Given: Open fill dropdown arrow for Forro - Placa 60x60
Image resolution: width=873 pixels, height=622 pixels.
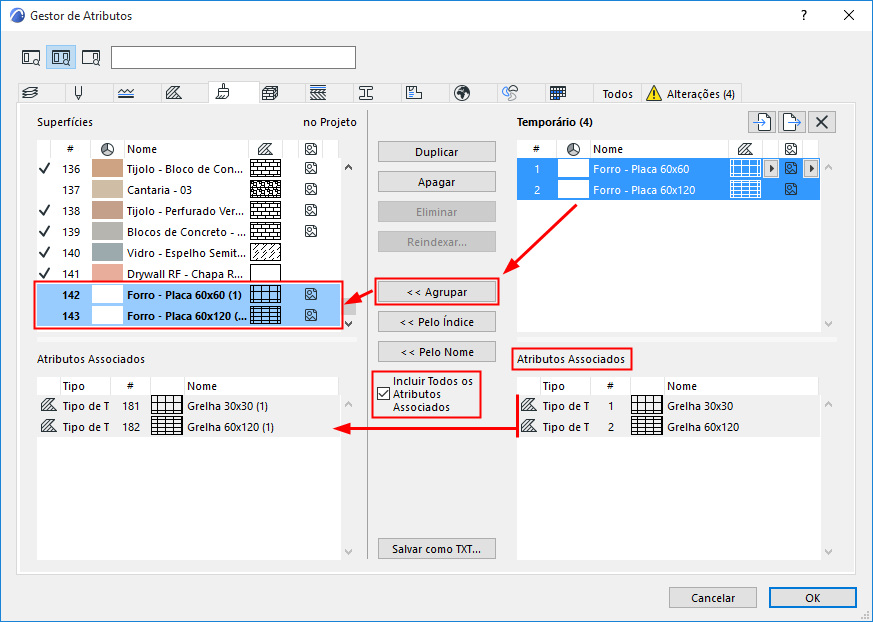Looking at the screenshot, I should pos(771,169).
